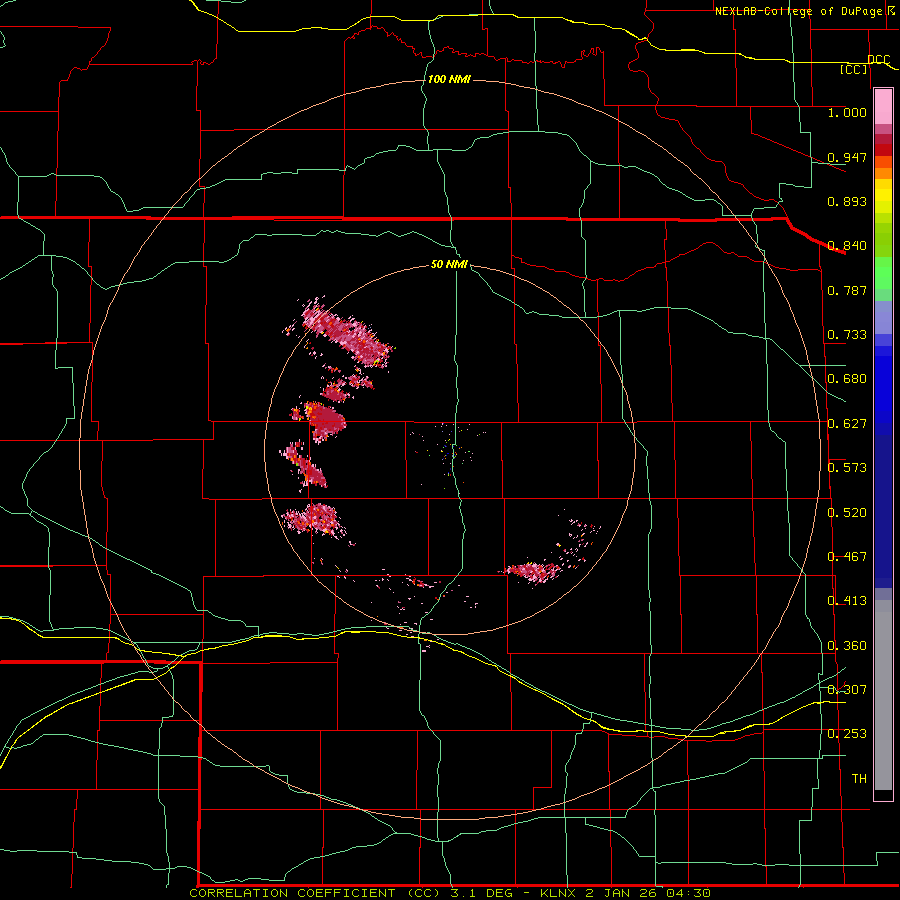
Task: Click the 0.893 color scale value
Action: (847, 201)
